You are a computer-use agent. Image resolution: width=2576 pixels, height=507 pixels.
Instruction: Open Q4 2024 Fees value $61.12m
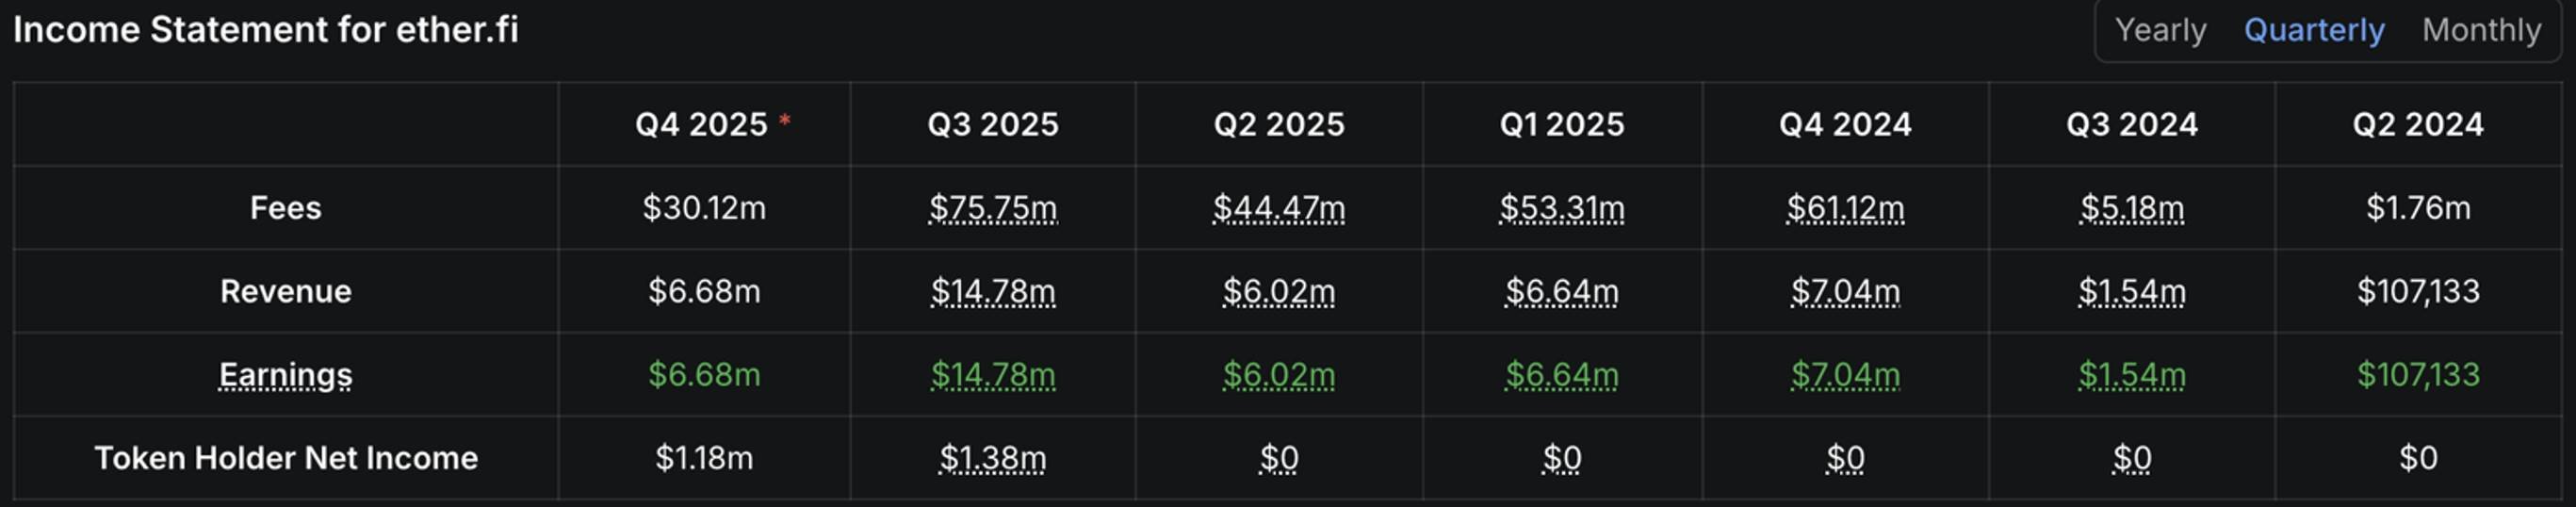pos(1845,208)
